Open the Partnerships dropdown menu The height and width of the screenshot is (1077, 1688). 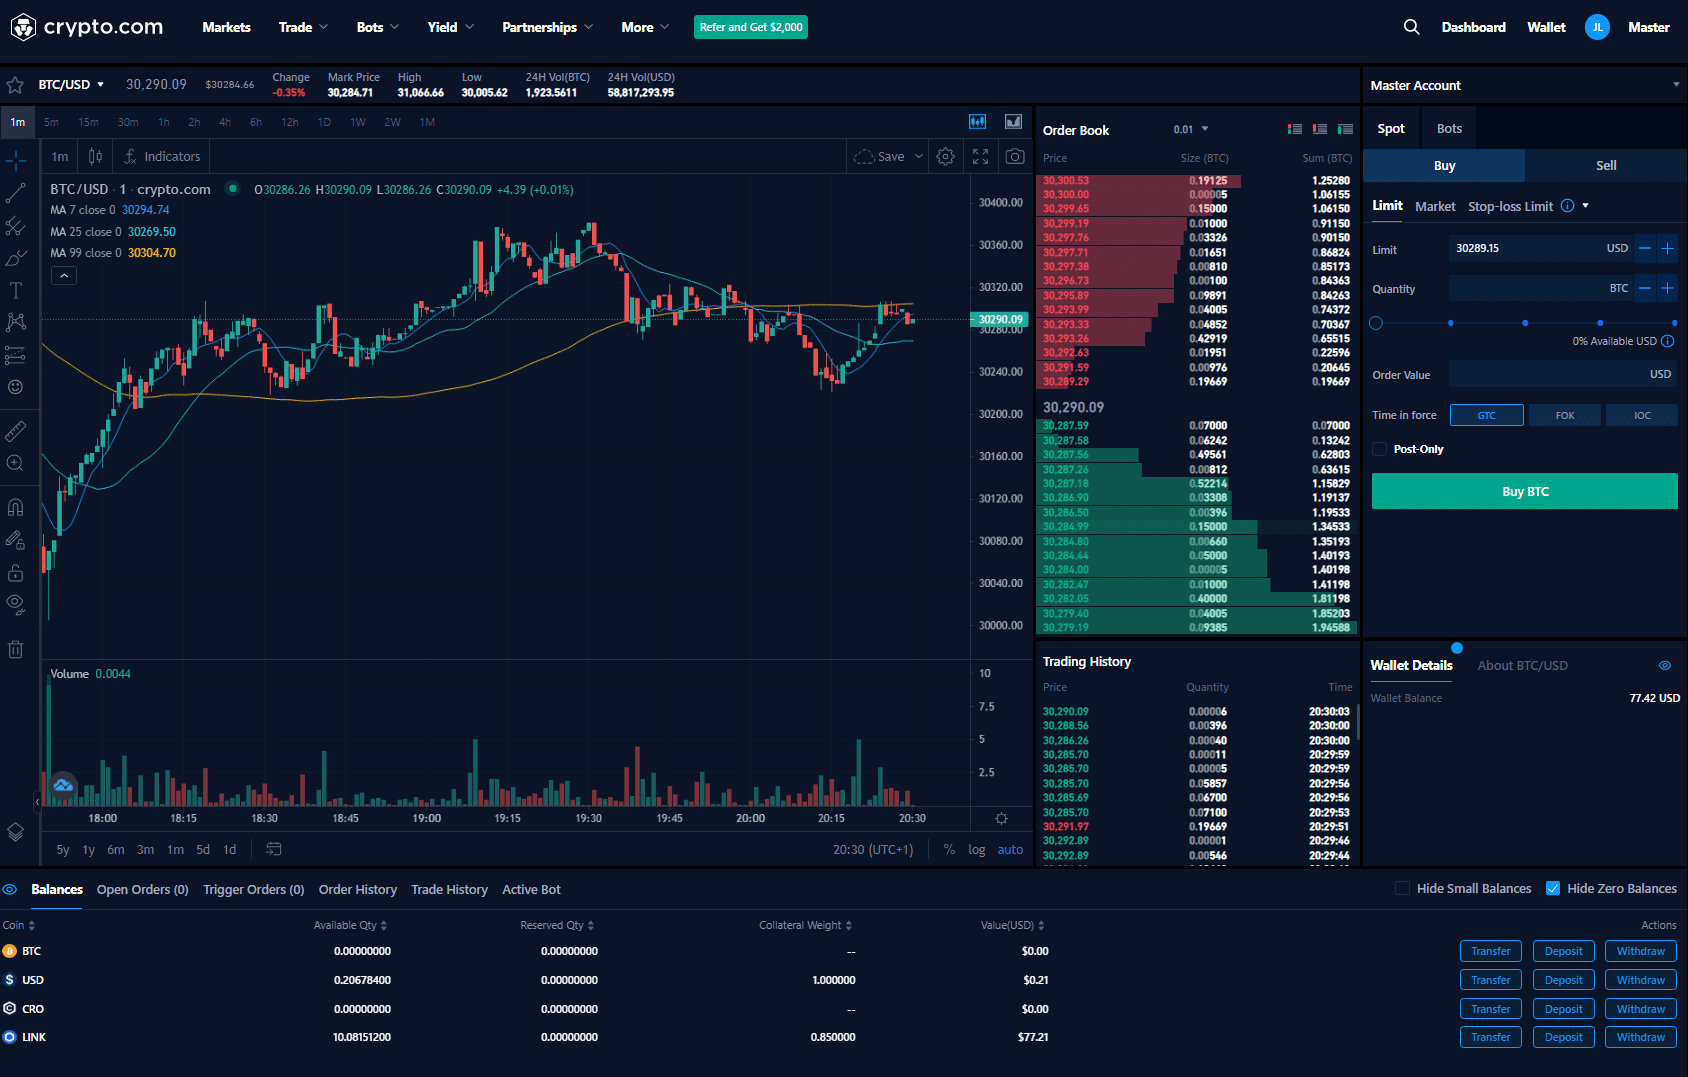tap(548, 27)
